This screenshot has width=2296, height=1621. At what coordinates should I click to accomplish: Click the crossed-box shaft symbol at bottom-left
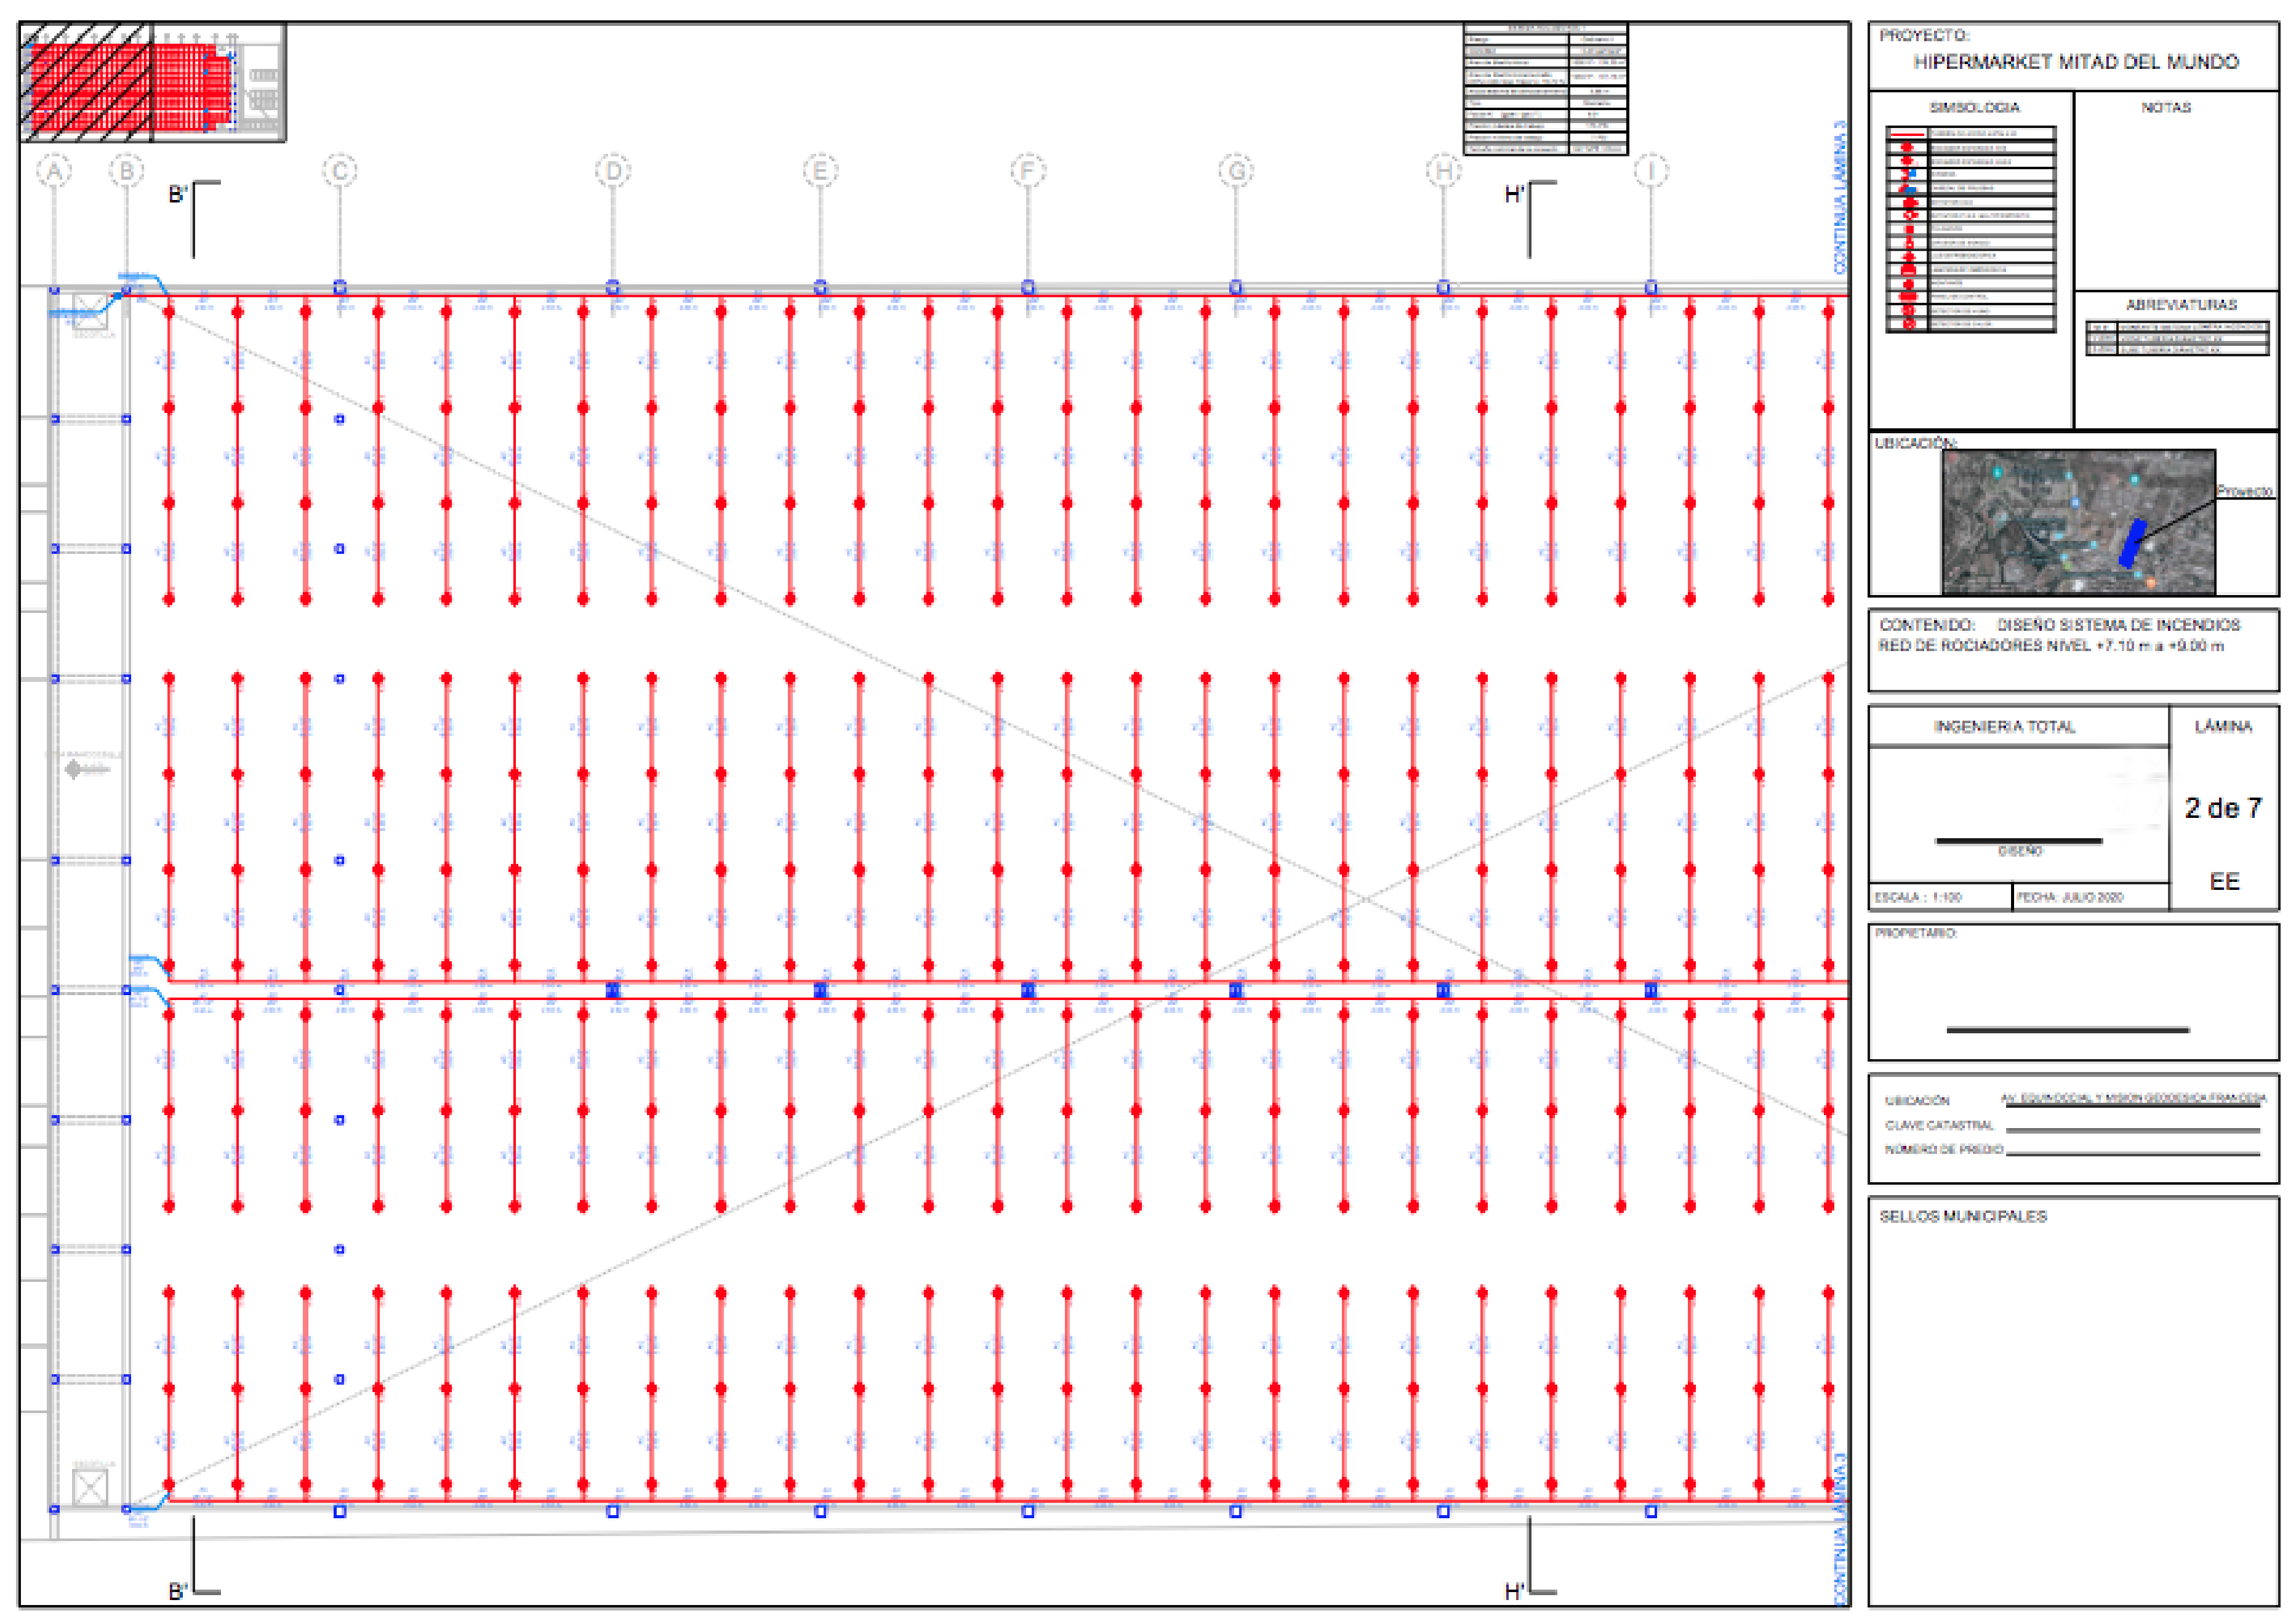90,1487
